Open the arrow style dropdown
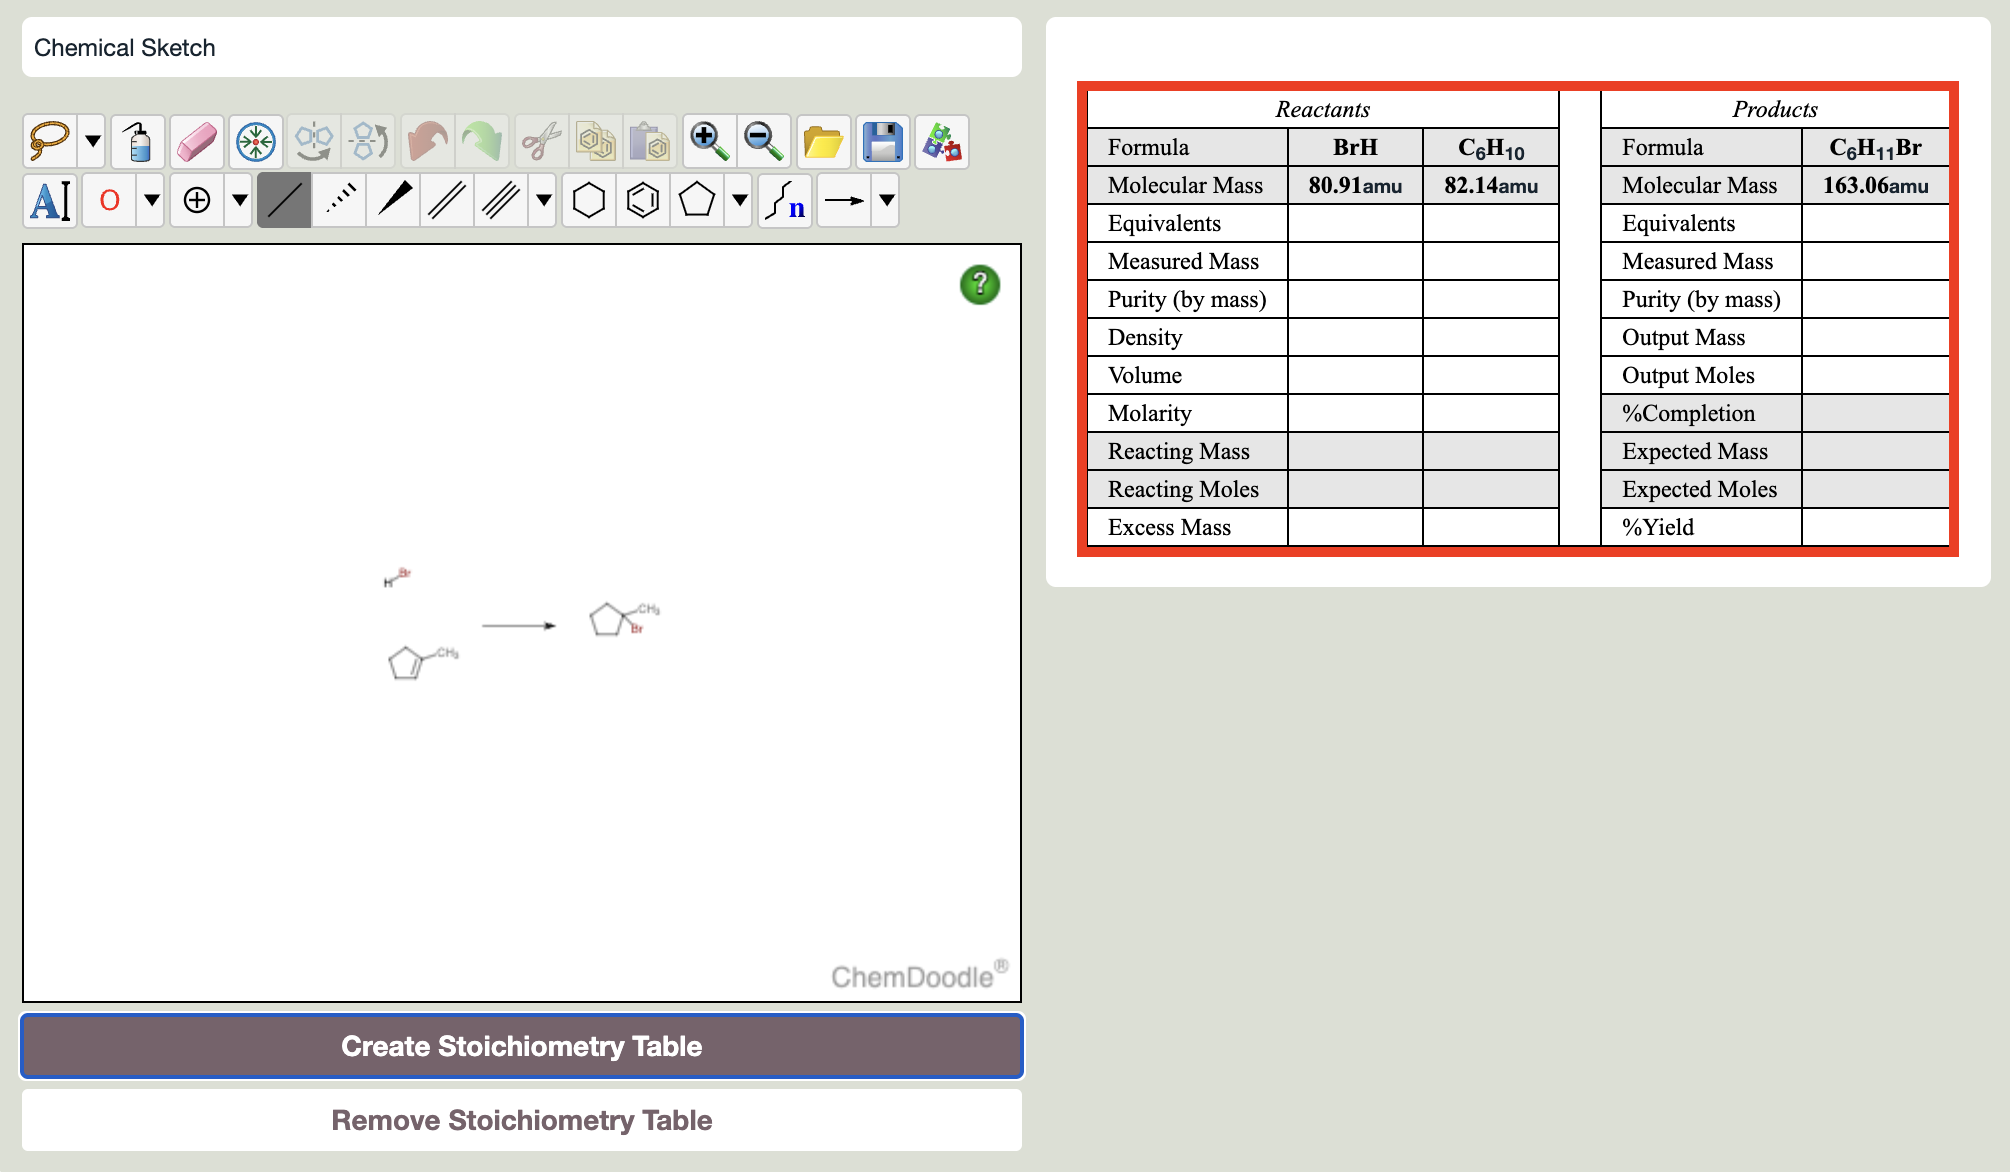 (x=886, y=200)
